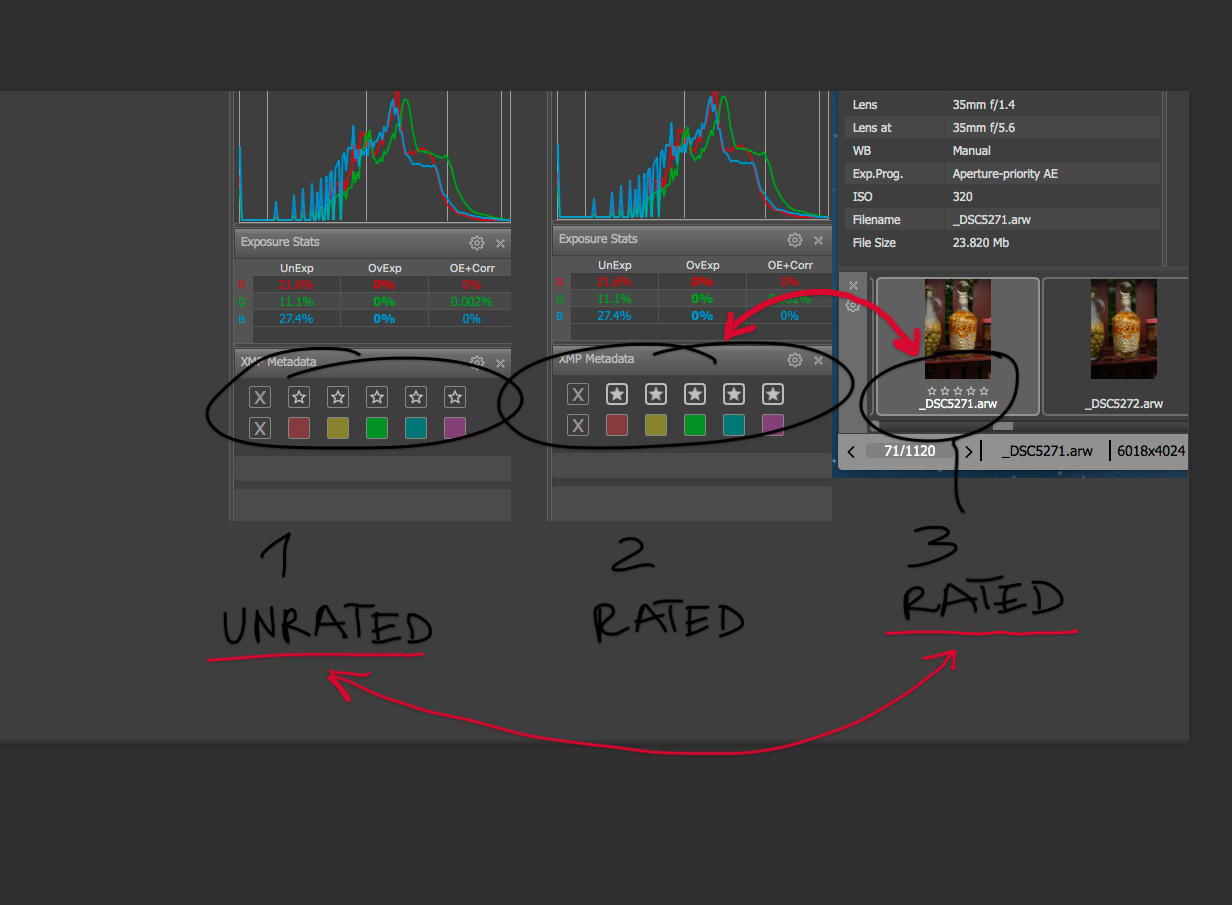The width and height of the screenshot is (1232, 905).
Task: Open gear settings in right XMP Metadata panel
Action: click(795, 360)
